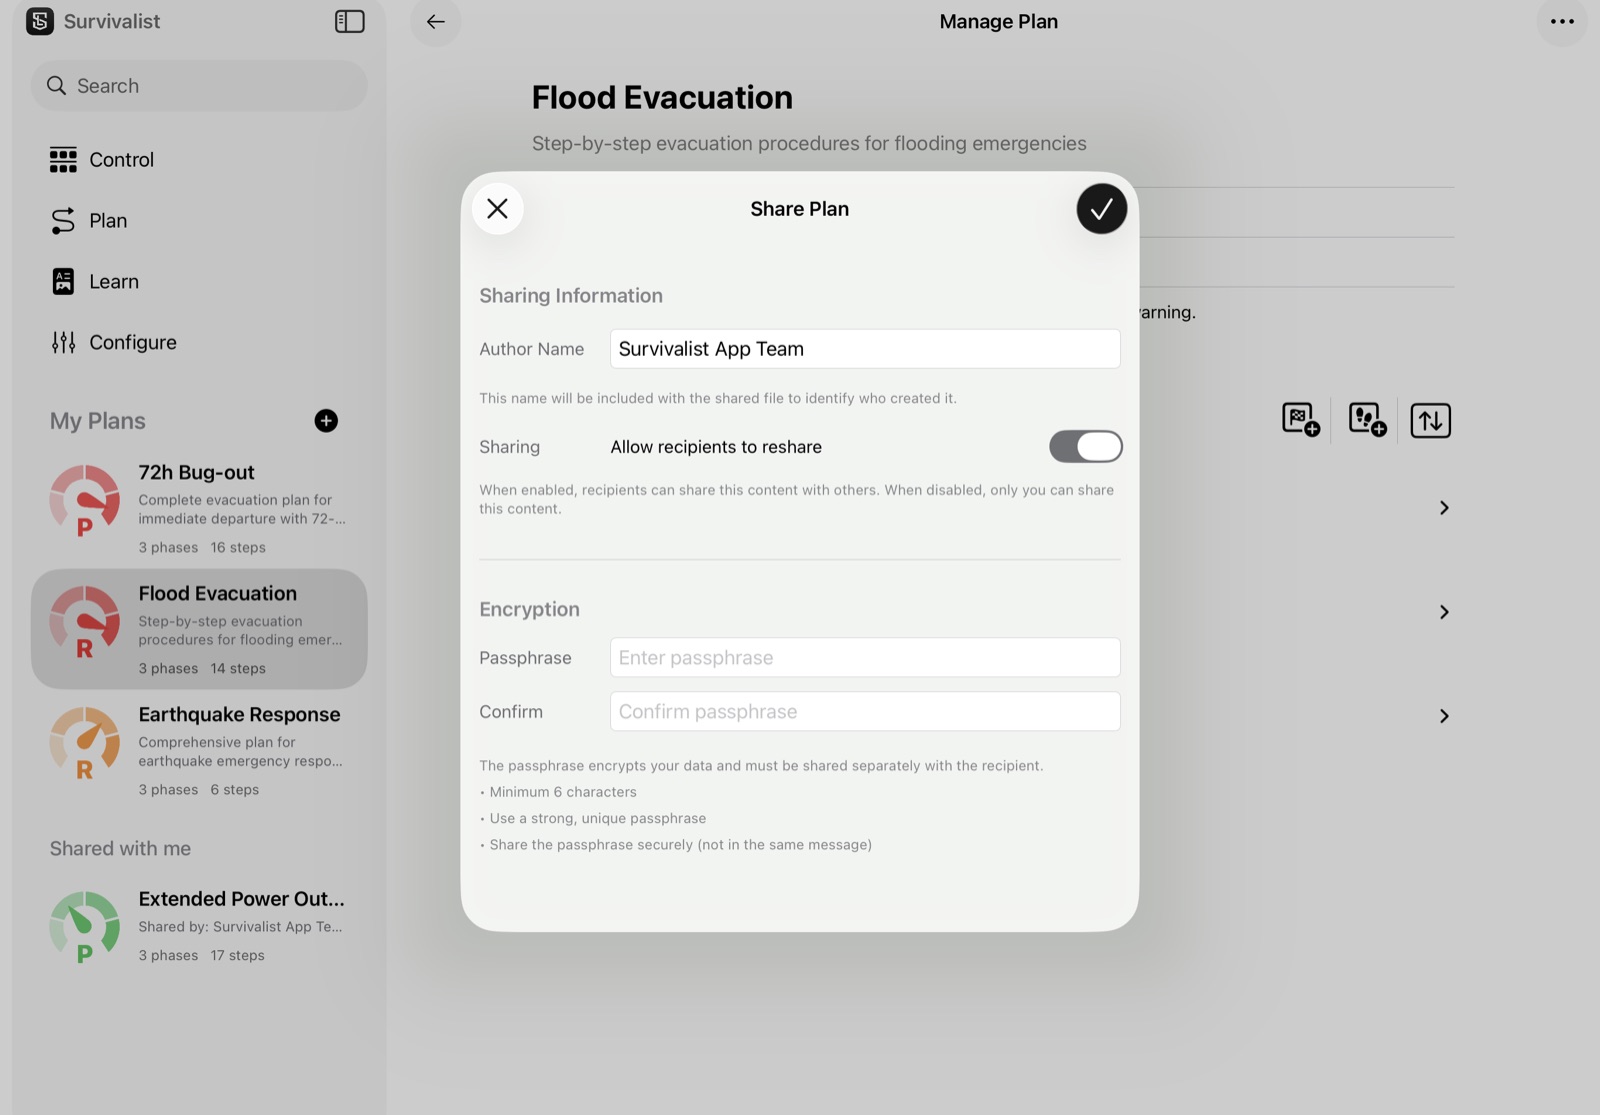Click the reorder up-down arrows icon
The image size is (1600, 1115).
[1430, 420]
